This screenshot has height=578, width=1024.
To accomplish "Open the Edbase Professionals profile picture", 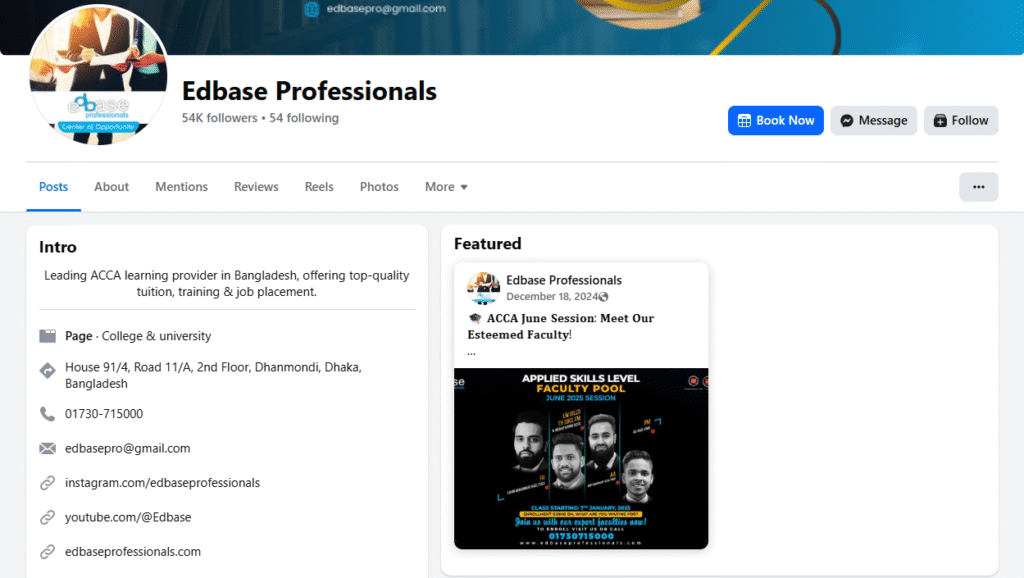I will (98, 74).
